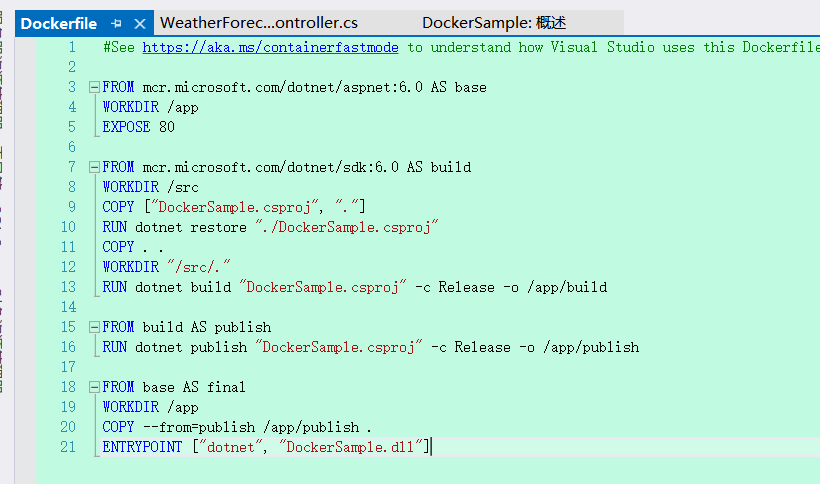The width and height of the screenshot is (820, 484).
Task: Click COPY . . on line 11
Action: (x=133, y=247)
